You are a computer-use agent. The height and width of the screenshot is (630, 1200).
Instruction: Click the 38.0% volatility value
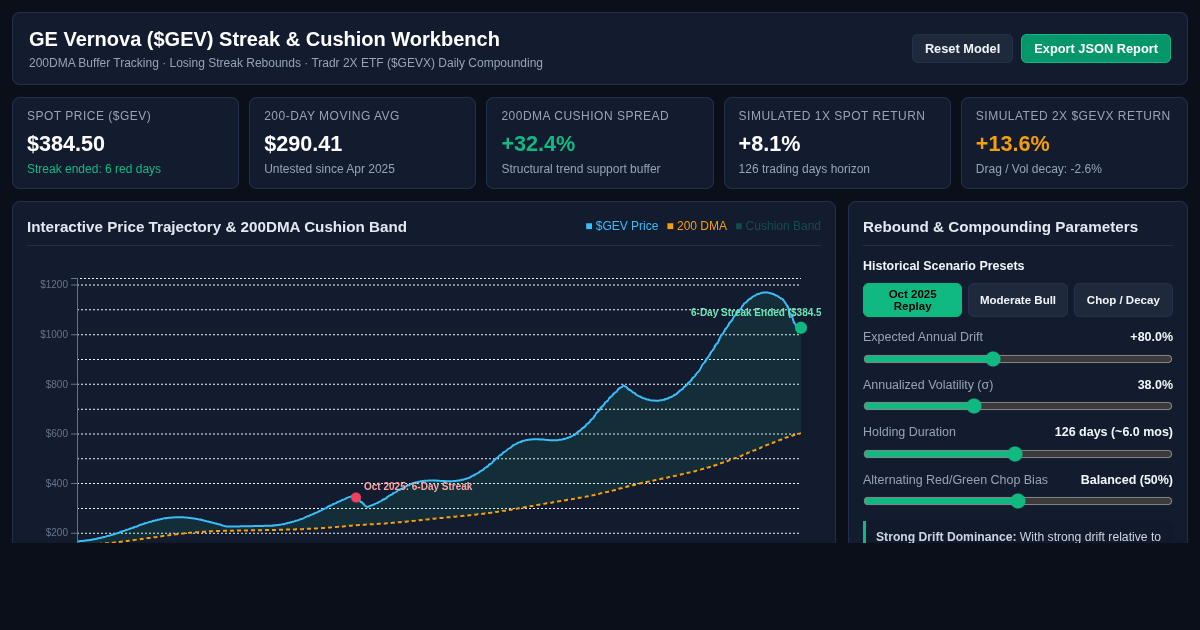coord(1155,385)
